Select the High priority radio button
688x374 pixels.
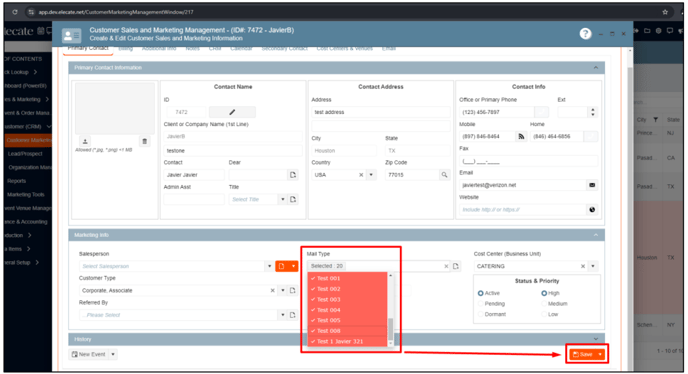coord(544,293)
